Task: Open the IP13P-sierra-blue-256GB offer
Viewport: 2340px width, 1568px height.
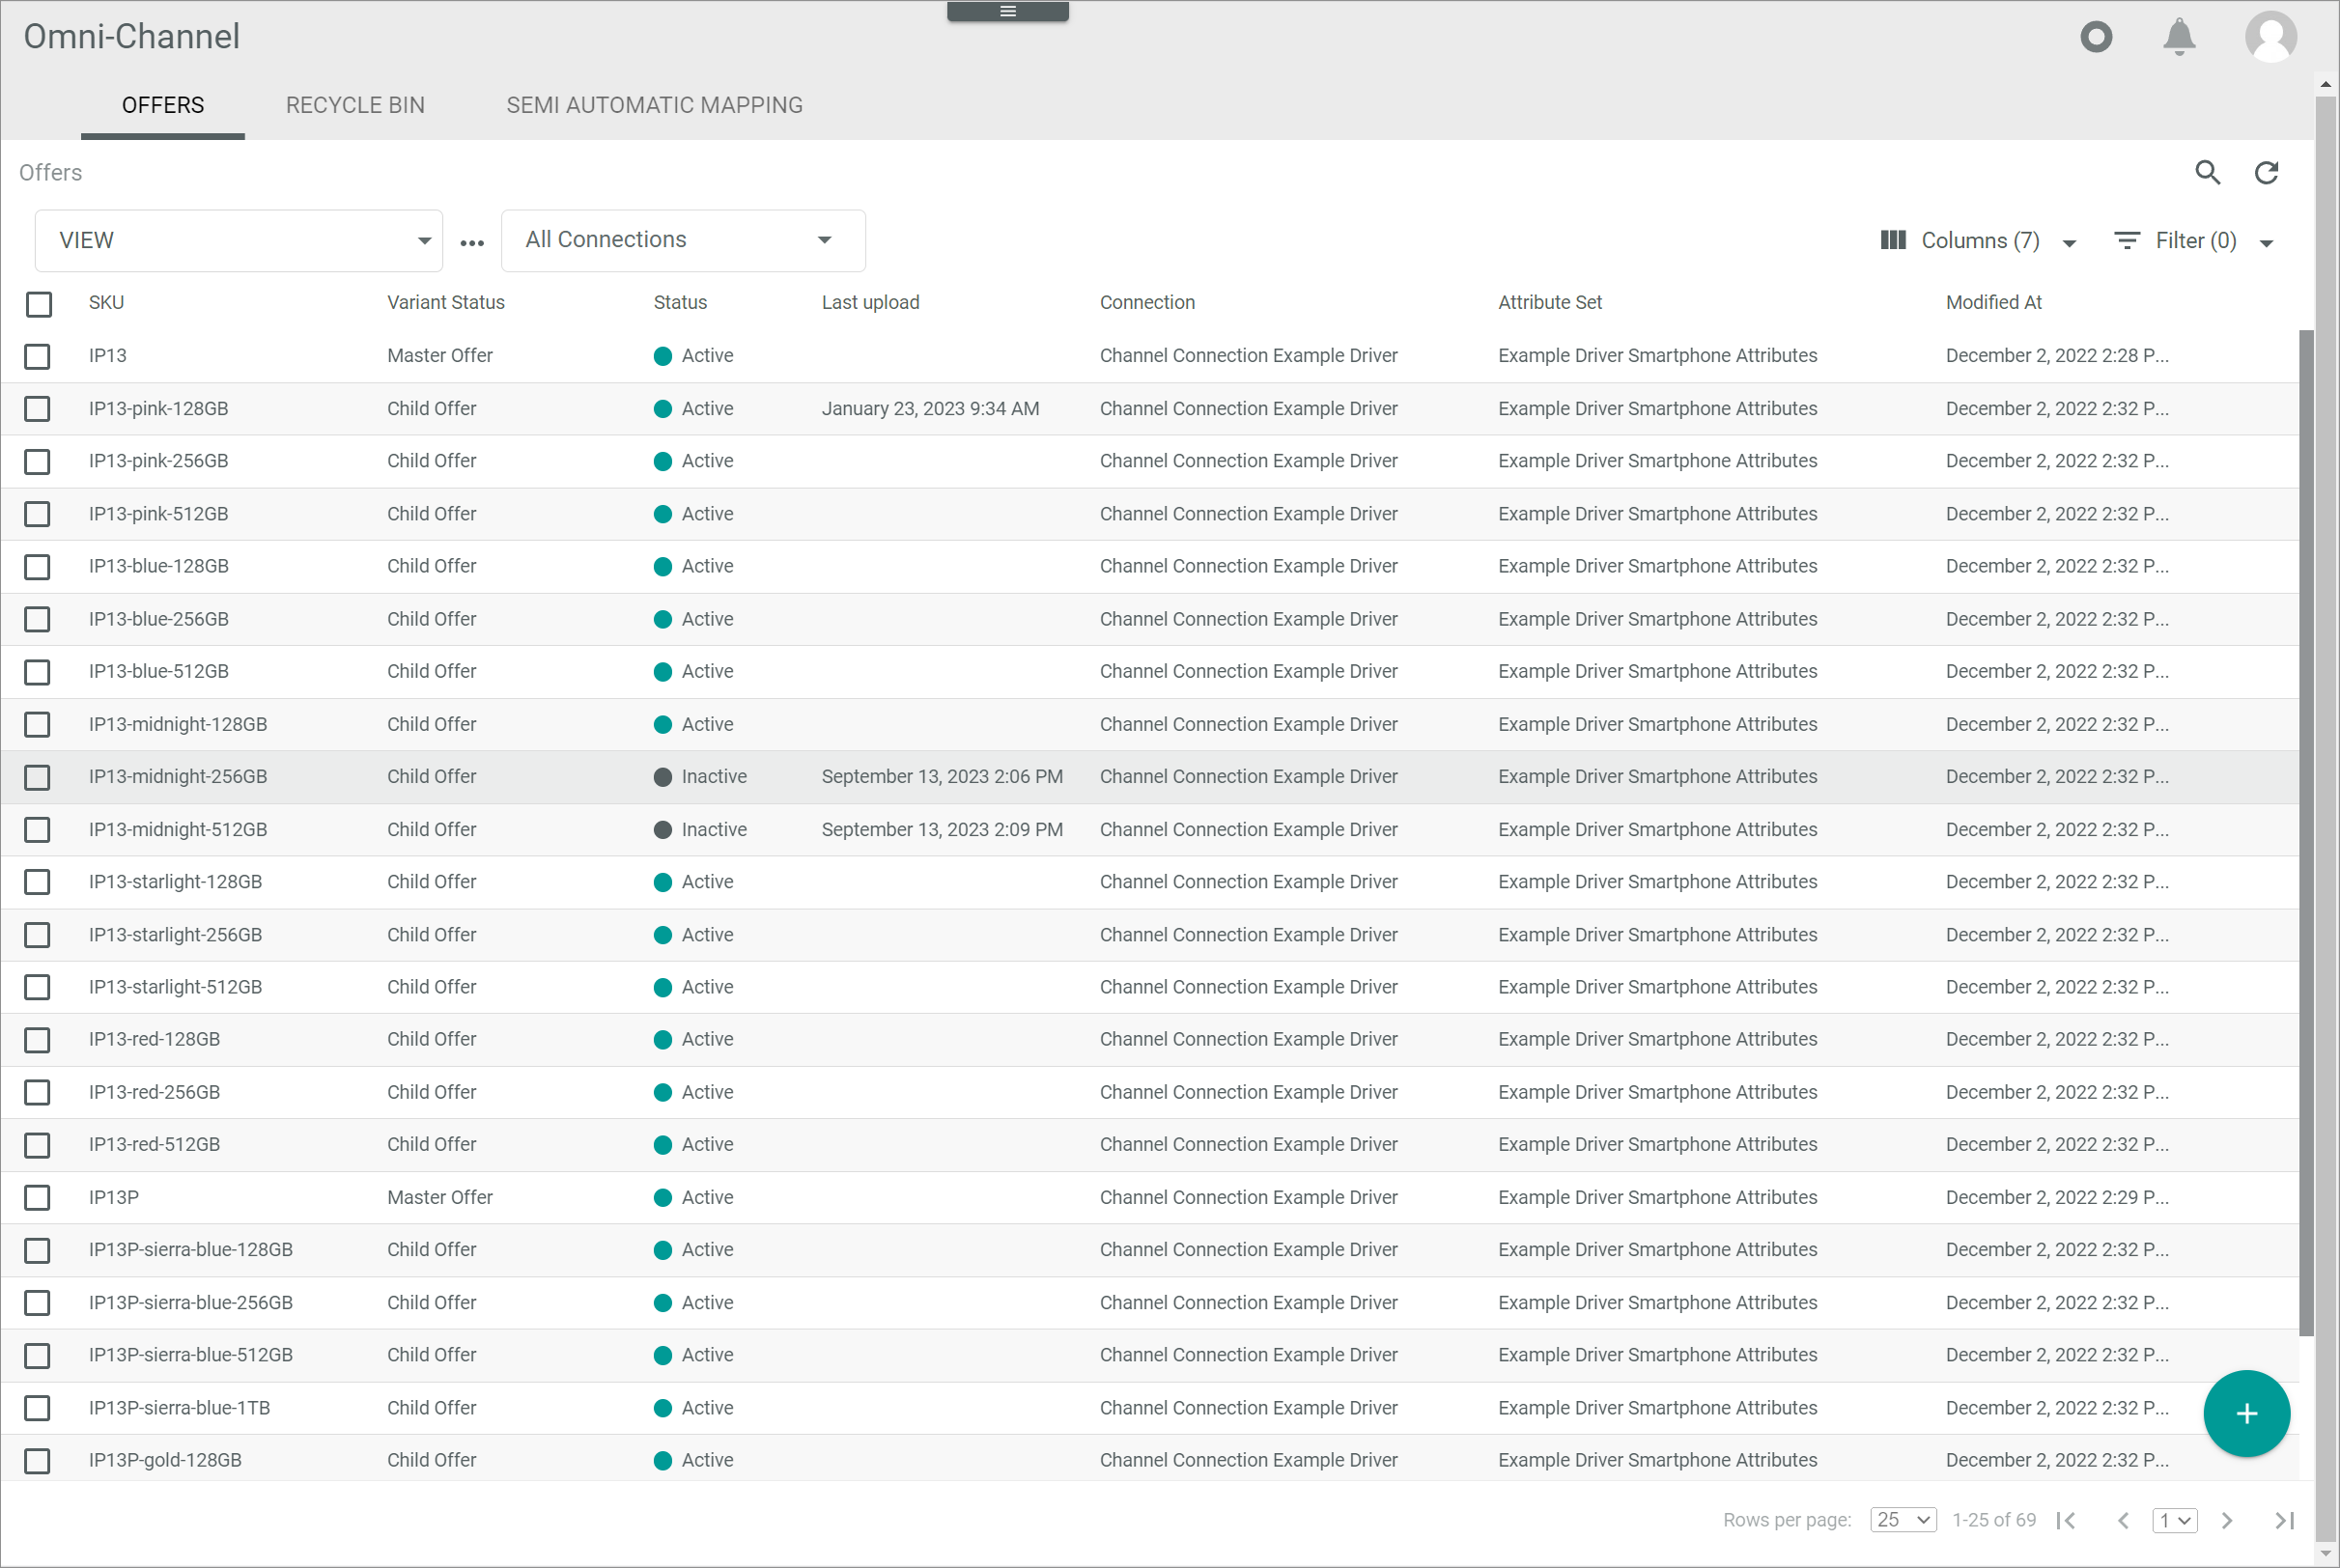Action: click(x=190, y=1303)
